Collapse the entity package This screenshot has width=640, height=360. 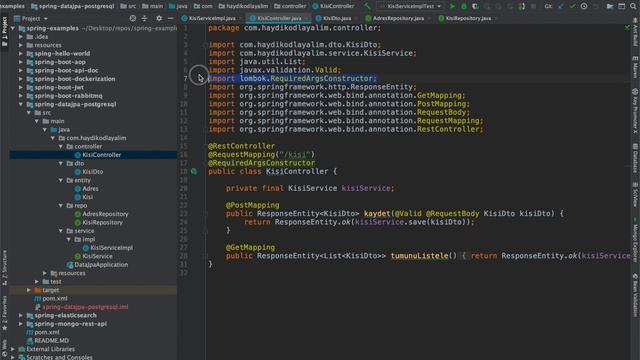pos(61,180)
